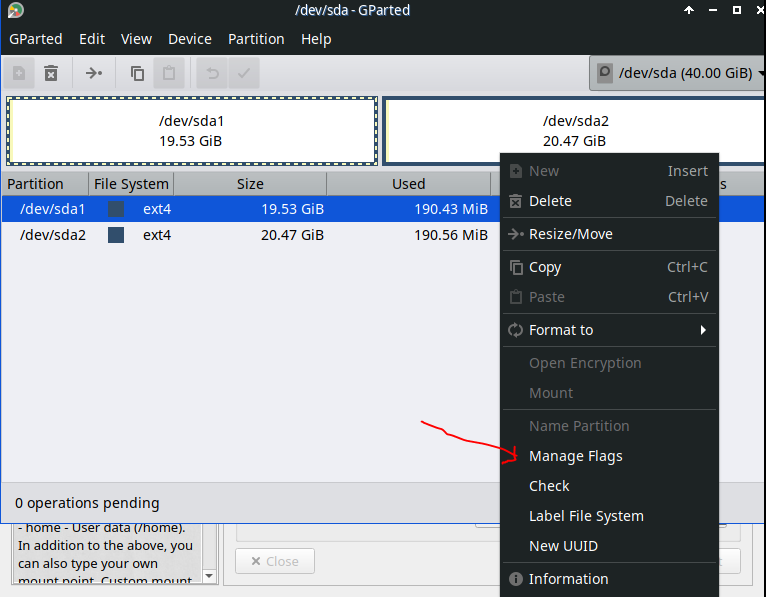The width and height of the screenshot is (766, 597).
Task: Open the Edit menu
Action: click(92, 39)
